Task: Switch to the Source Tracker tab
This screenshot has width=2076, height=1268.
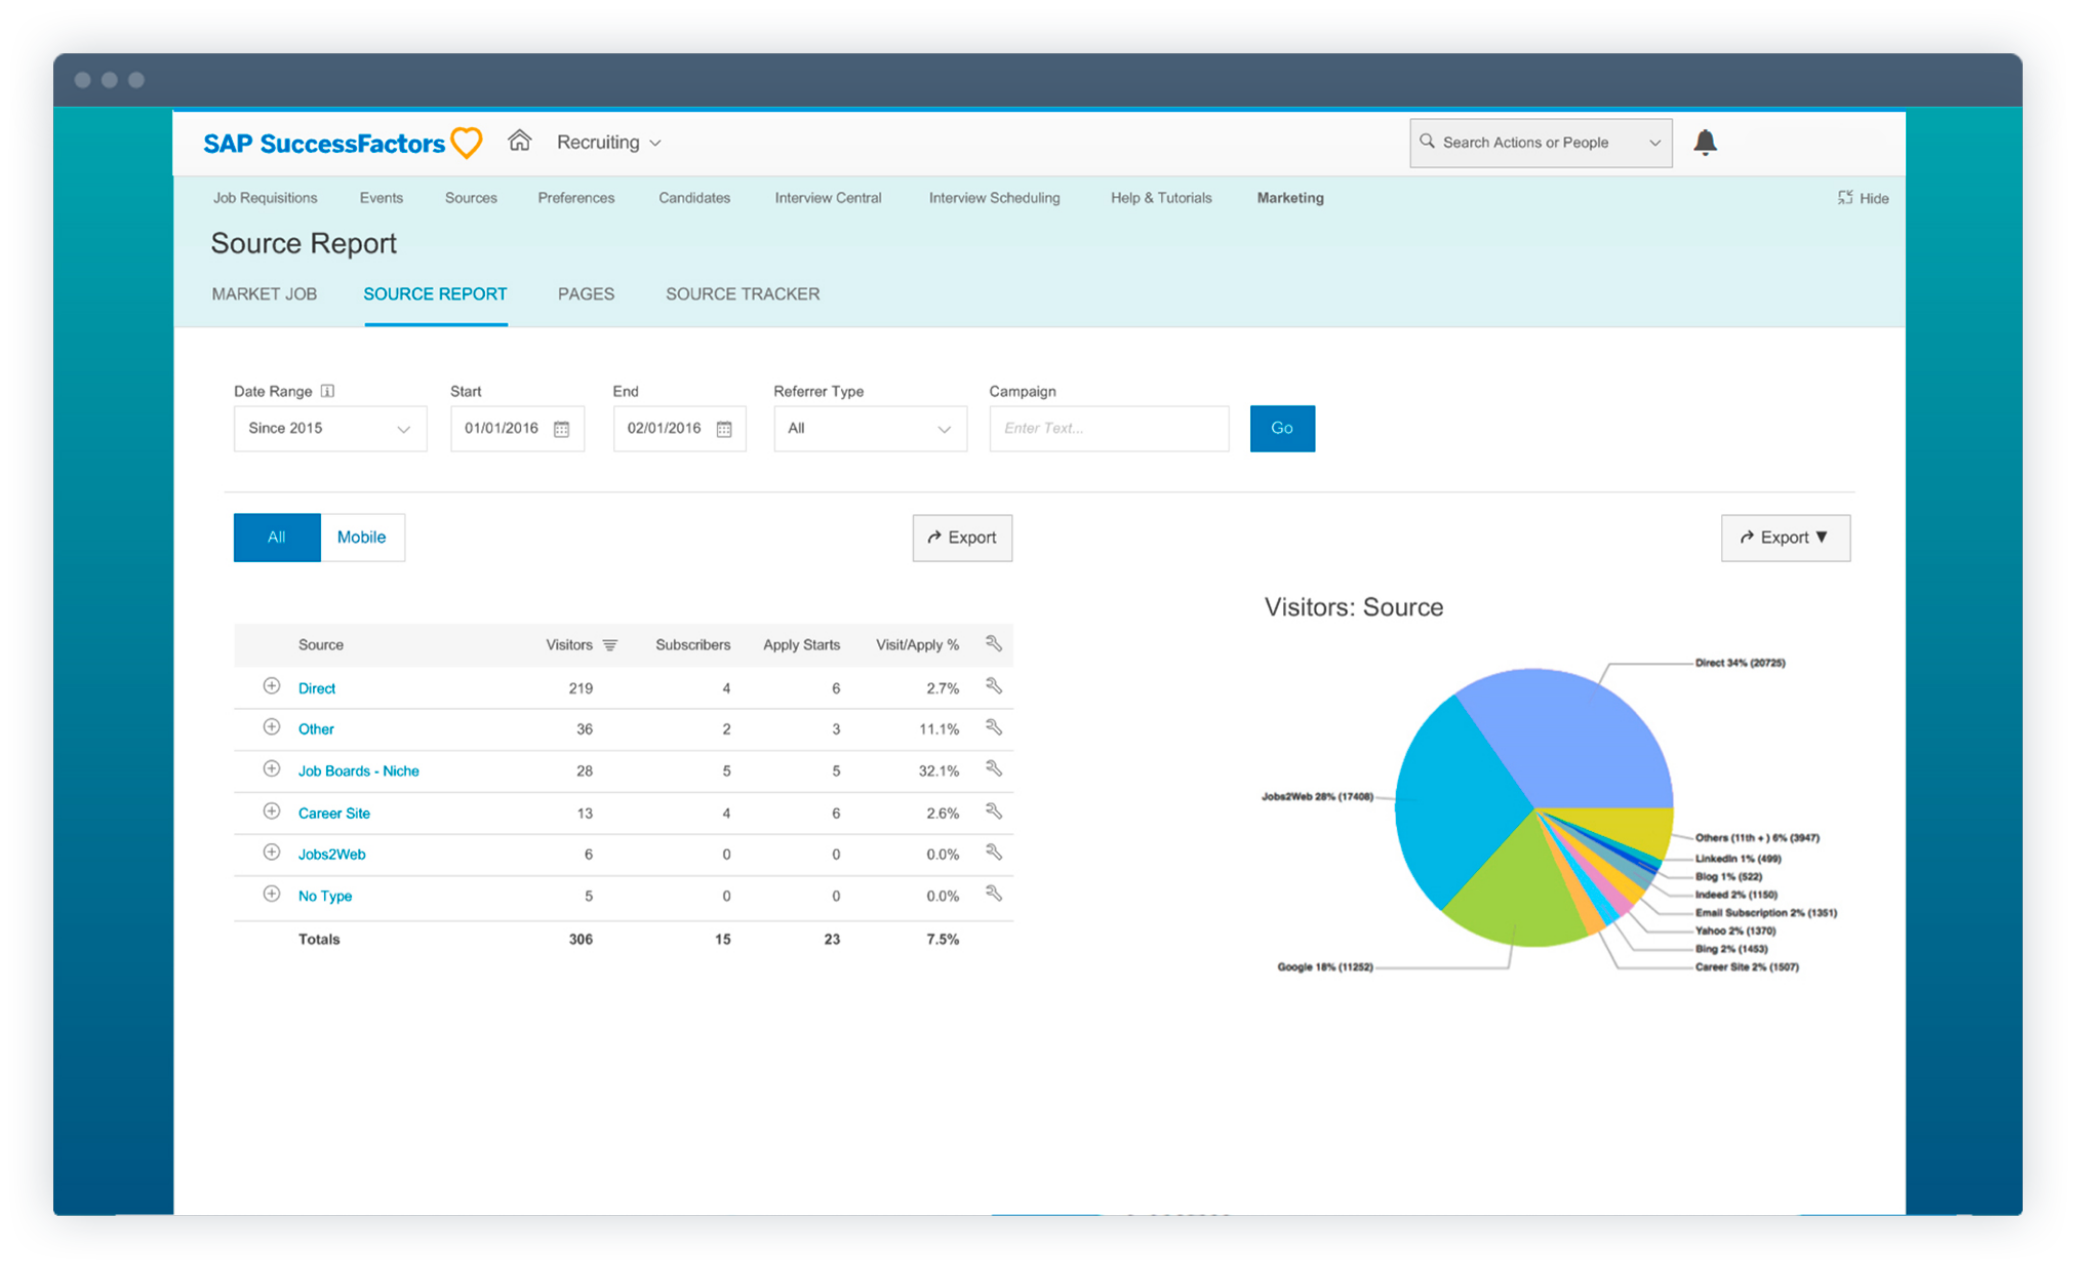Action: click(742, 294)
